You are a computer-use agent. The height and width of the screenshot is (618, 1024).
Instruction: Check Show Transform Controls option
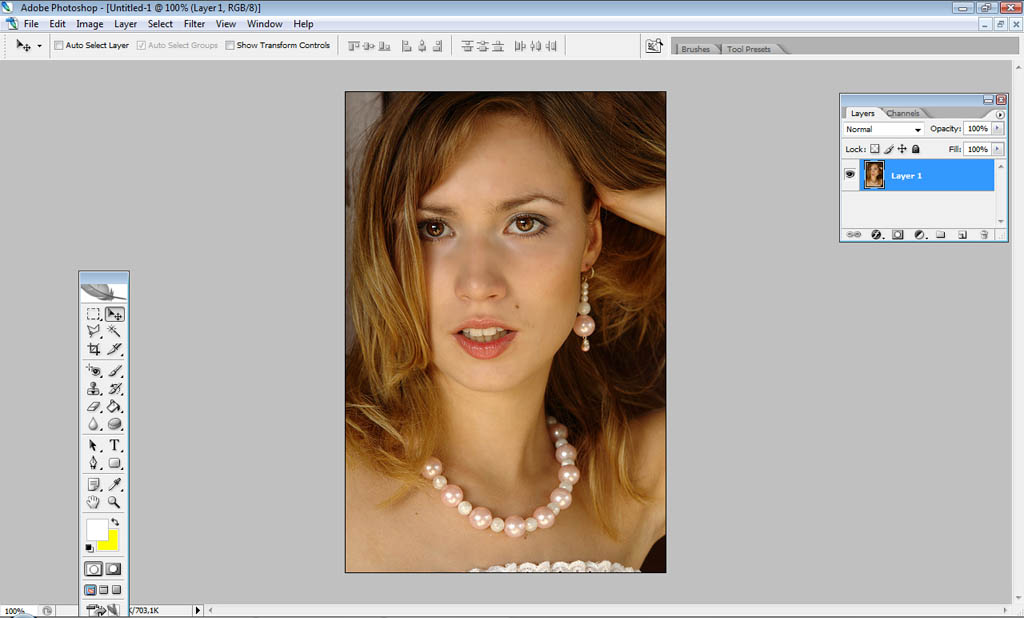pos(230,45)
